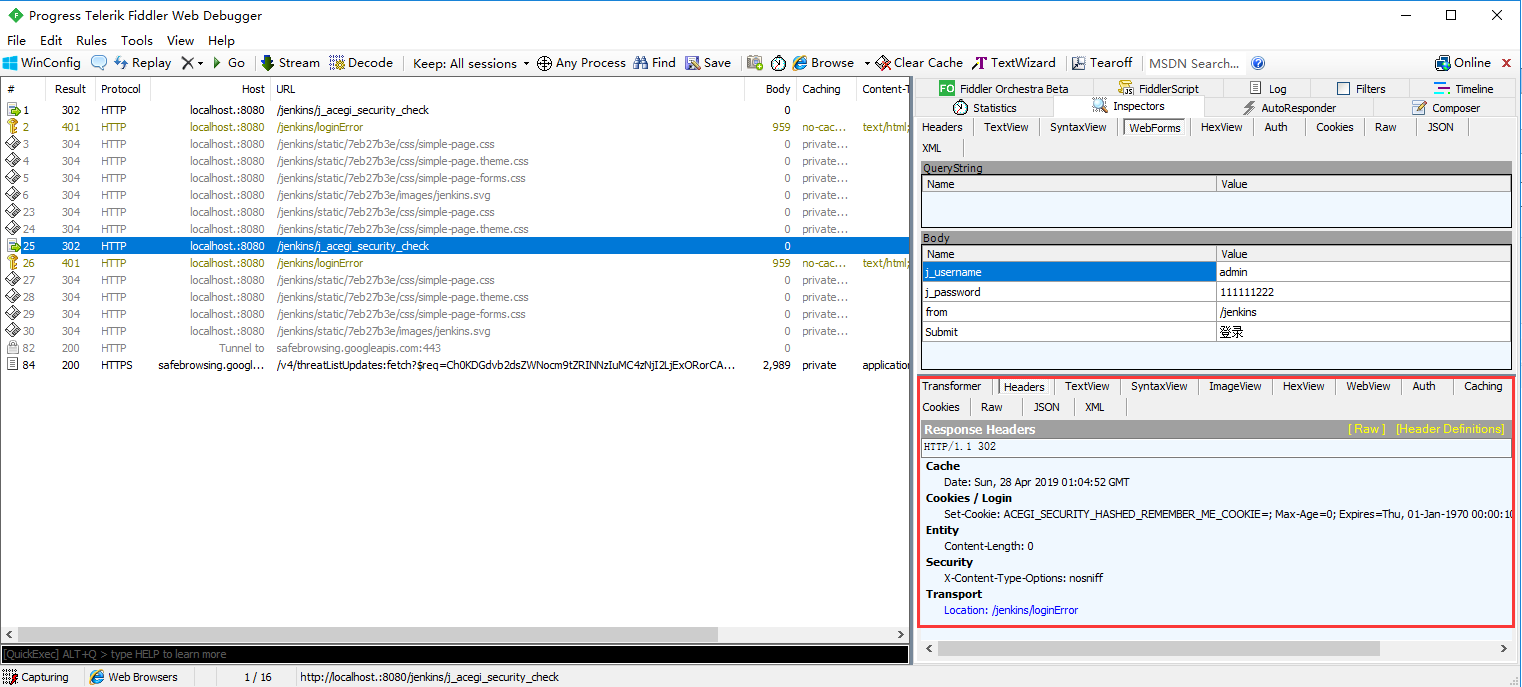Sort by the Protocol column header
The height and width of the screenshot is (687, 1522).
(x=121, y=89)
